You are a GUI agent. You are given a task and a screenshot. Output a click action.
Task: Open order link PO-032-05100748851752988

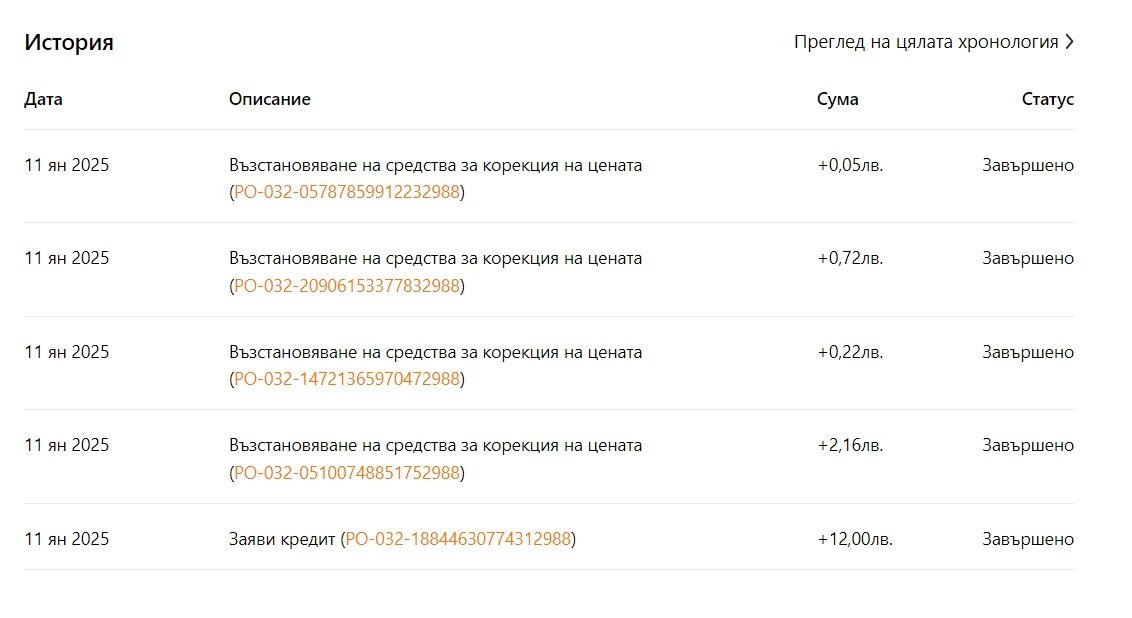pyautogui.click(x=347, y=473)
